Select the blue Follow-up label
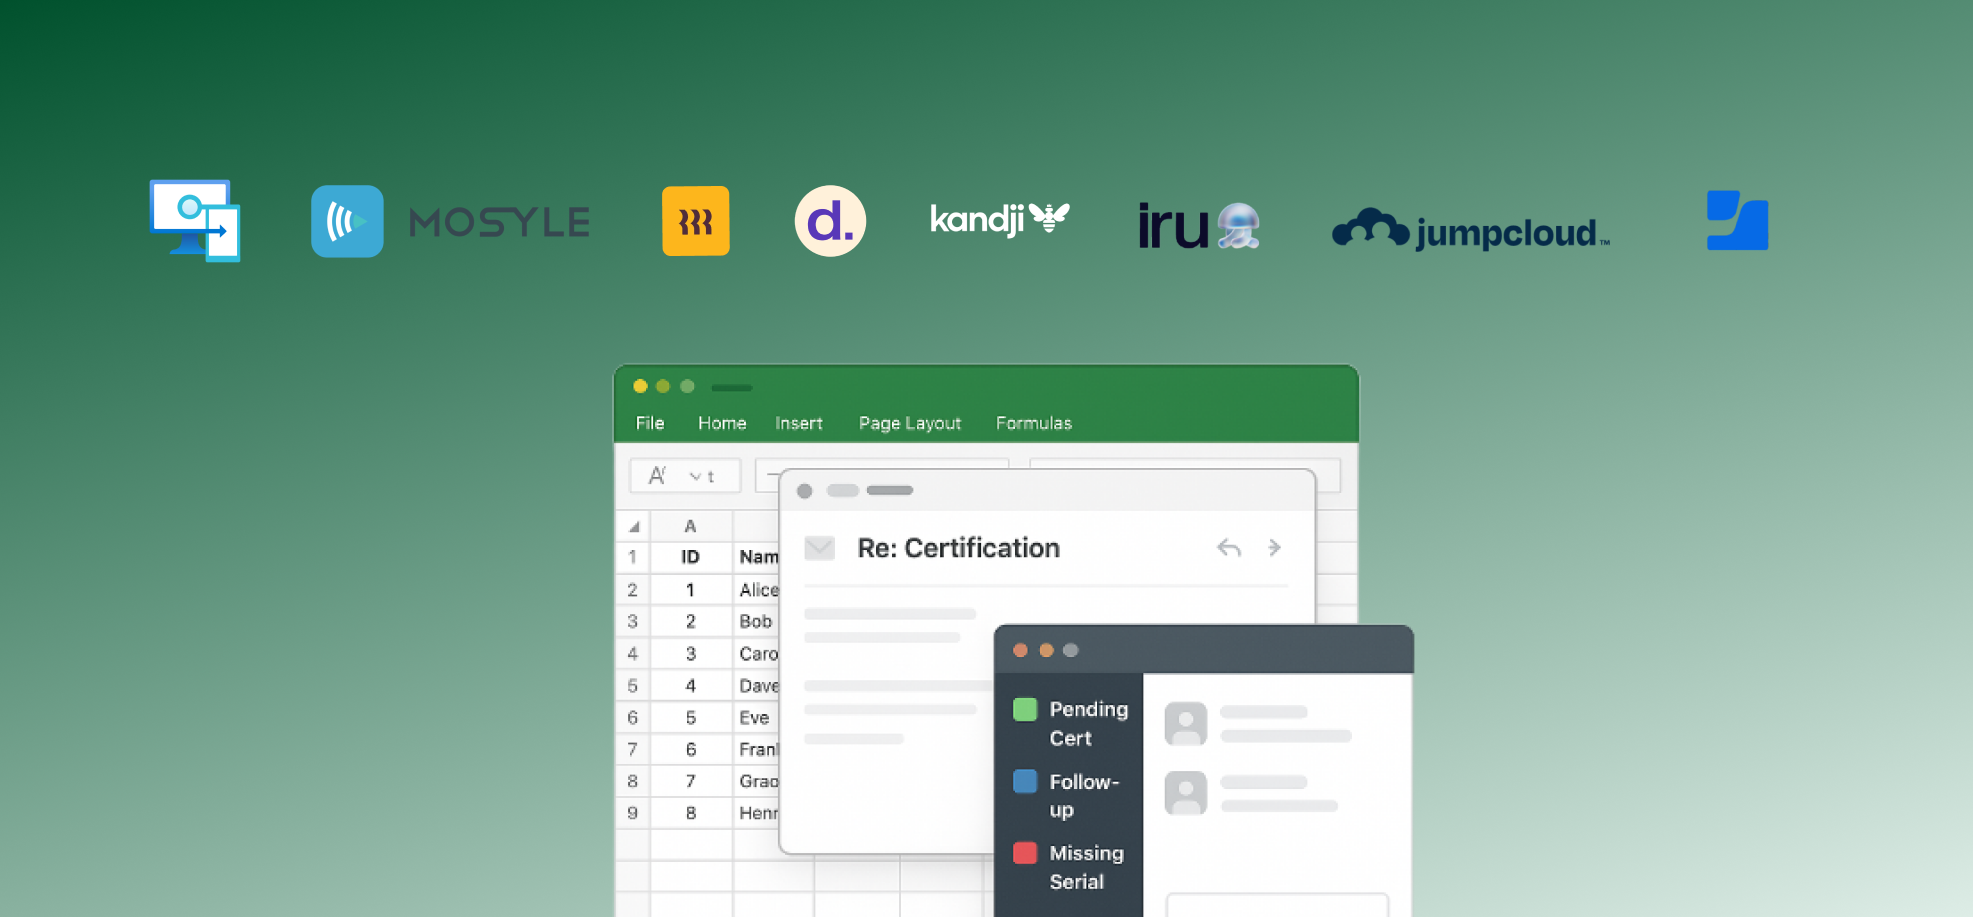Screen dimensions: 1973x917 1025,781
